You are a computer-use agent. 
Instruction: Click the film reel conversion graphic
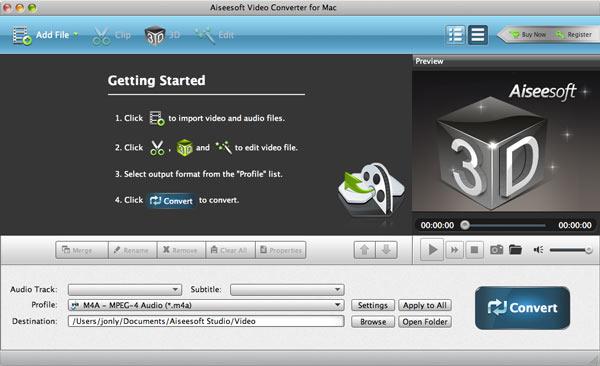click(371, 189)
